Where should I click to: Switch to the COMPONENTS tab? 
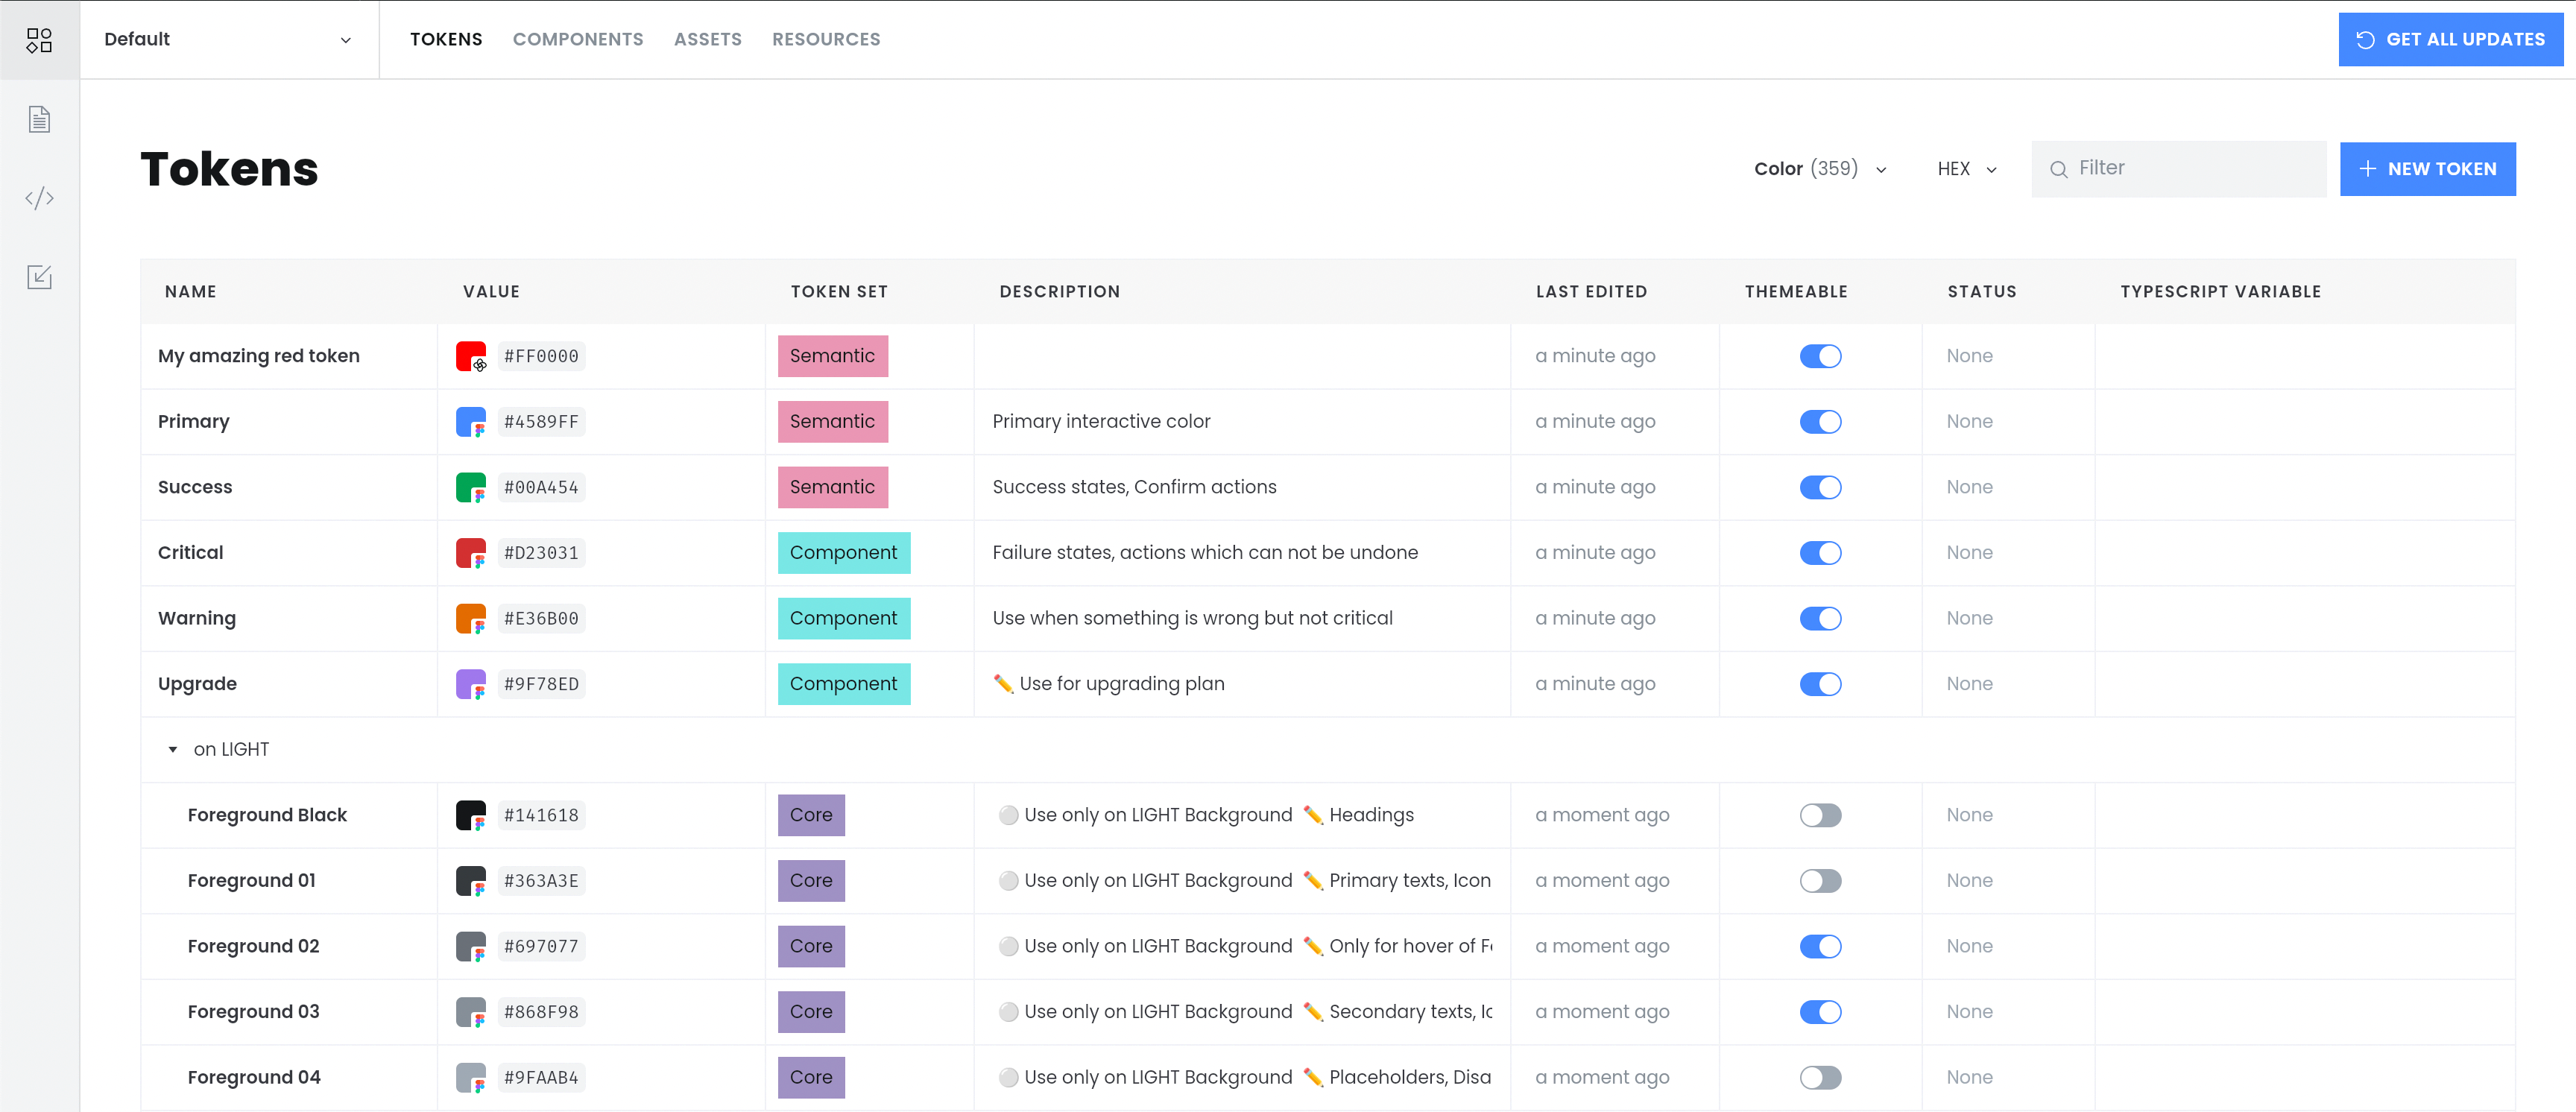coord(578,40)
